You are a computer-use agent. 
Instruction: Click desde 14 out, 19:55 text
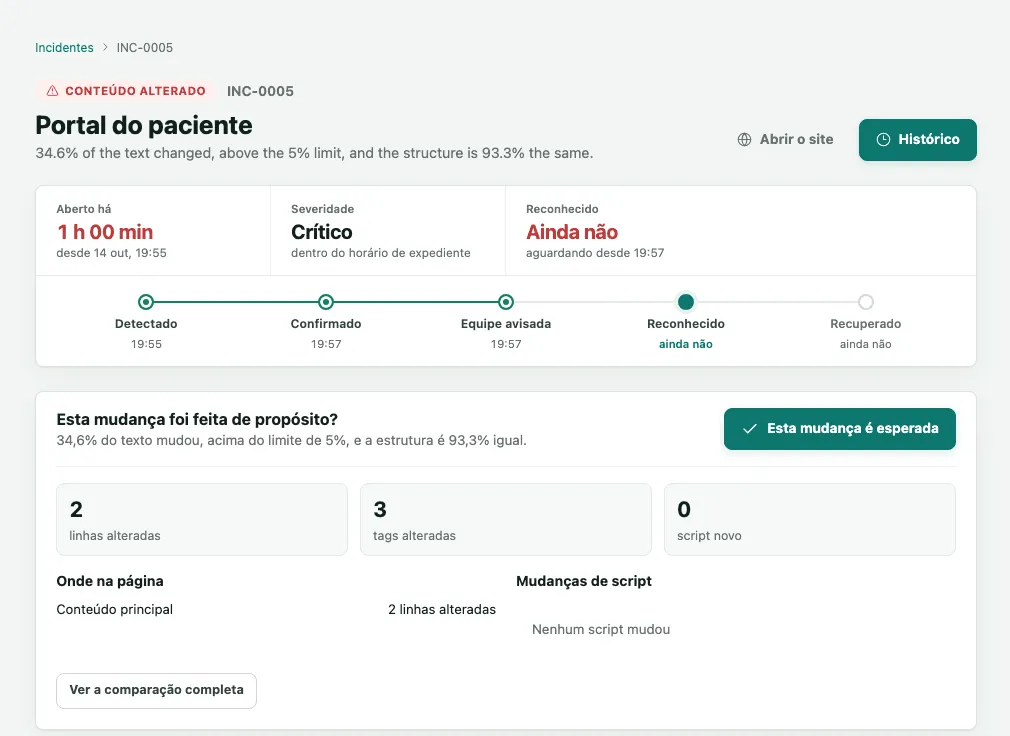coord(111,253)
